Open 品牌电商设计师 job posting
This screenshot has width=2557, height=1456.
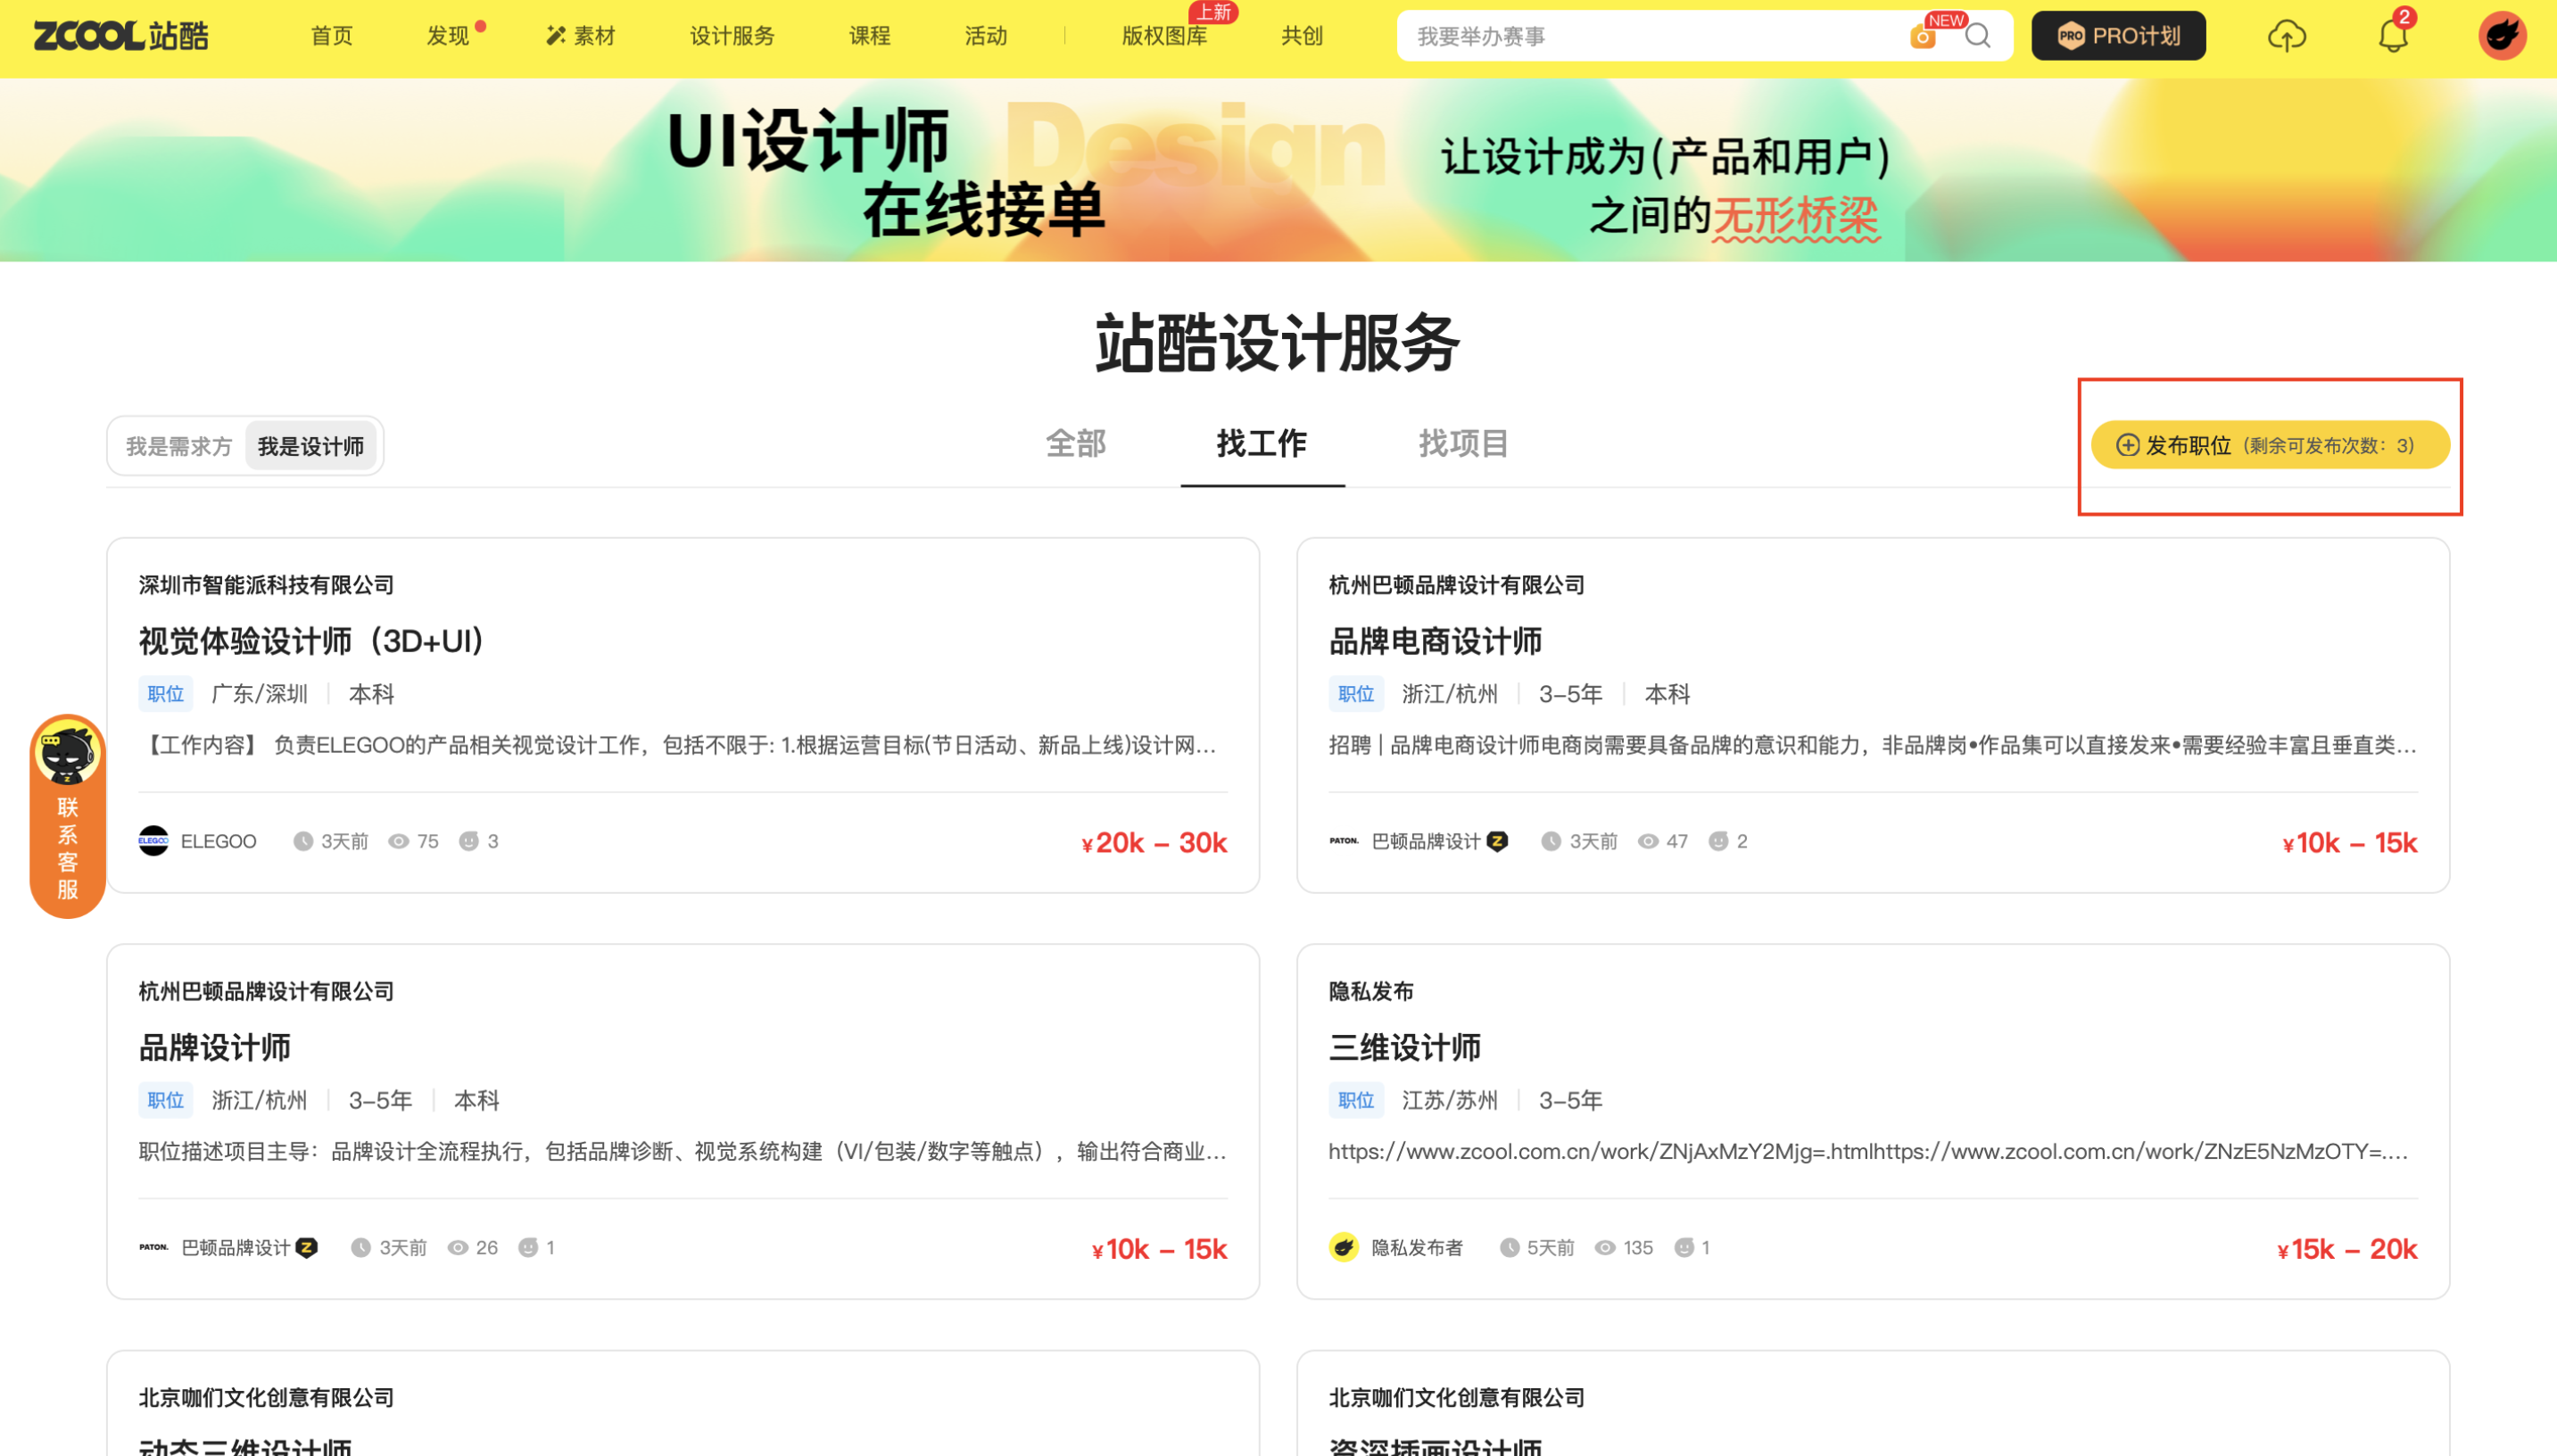click(x=1434, y=641)
